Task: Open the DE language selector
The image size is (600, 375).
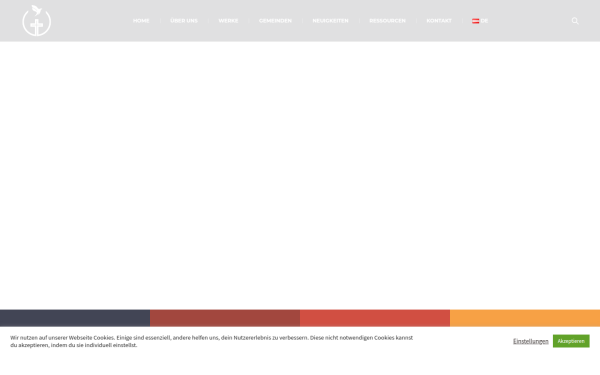Action: tap(480, 21)
